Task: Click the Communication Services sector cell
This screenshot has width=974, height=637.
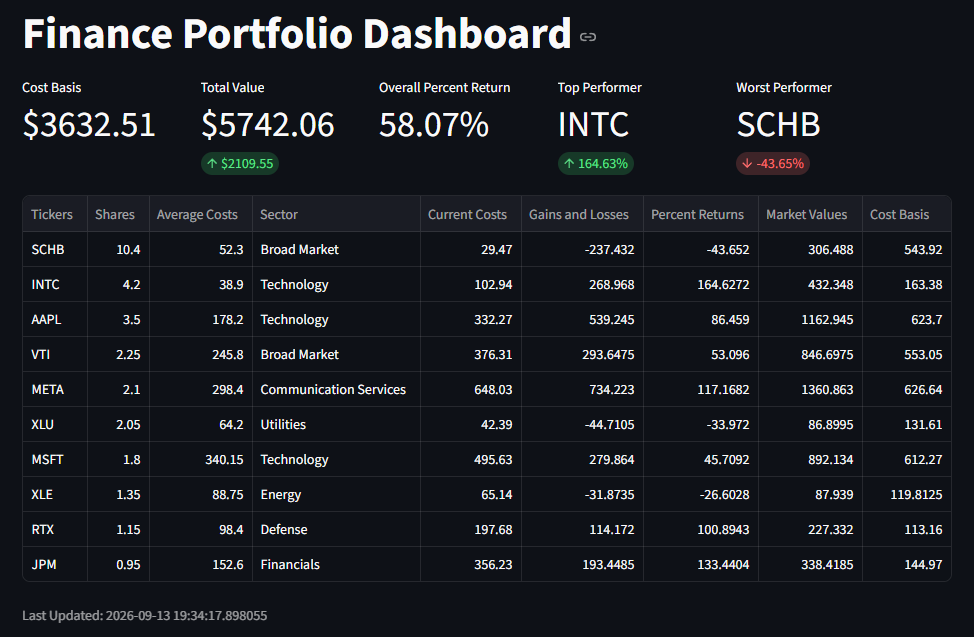Action: [x=336, y=389]
